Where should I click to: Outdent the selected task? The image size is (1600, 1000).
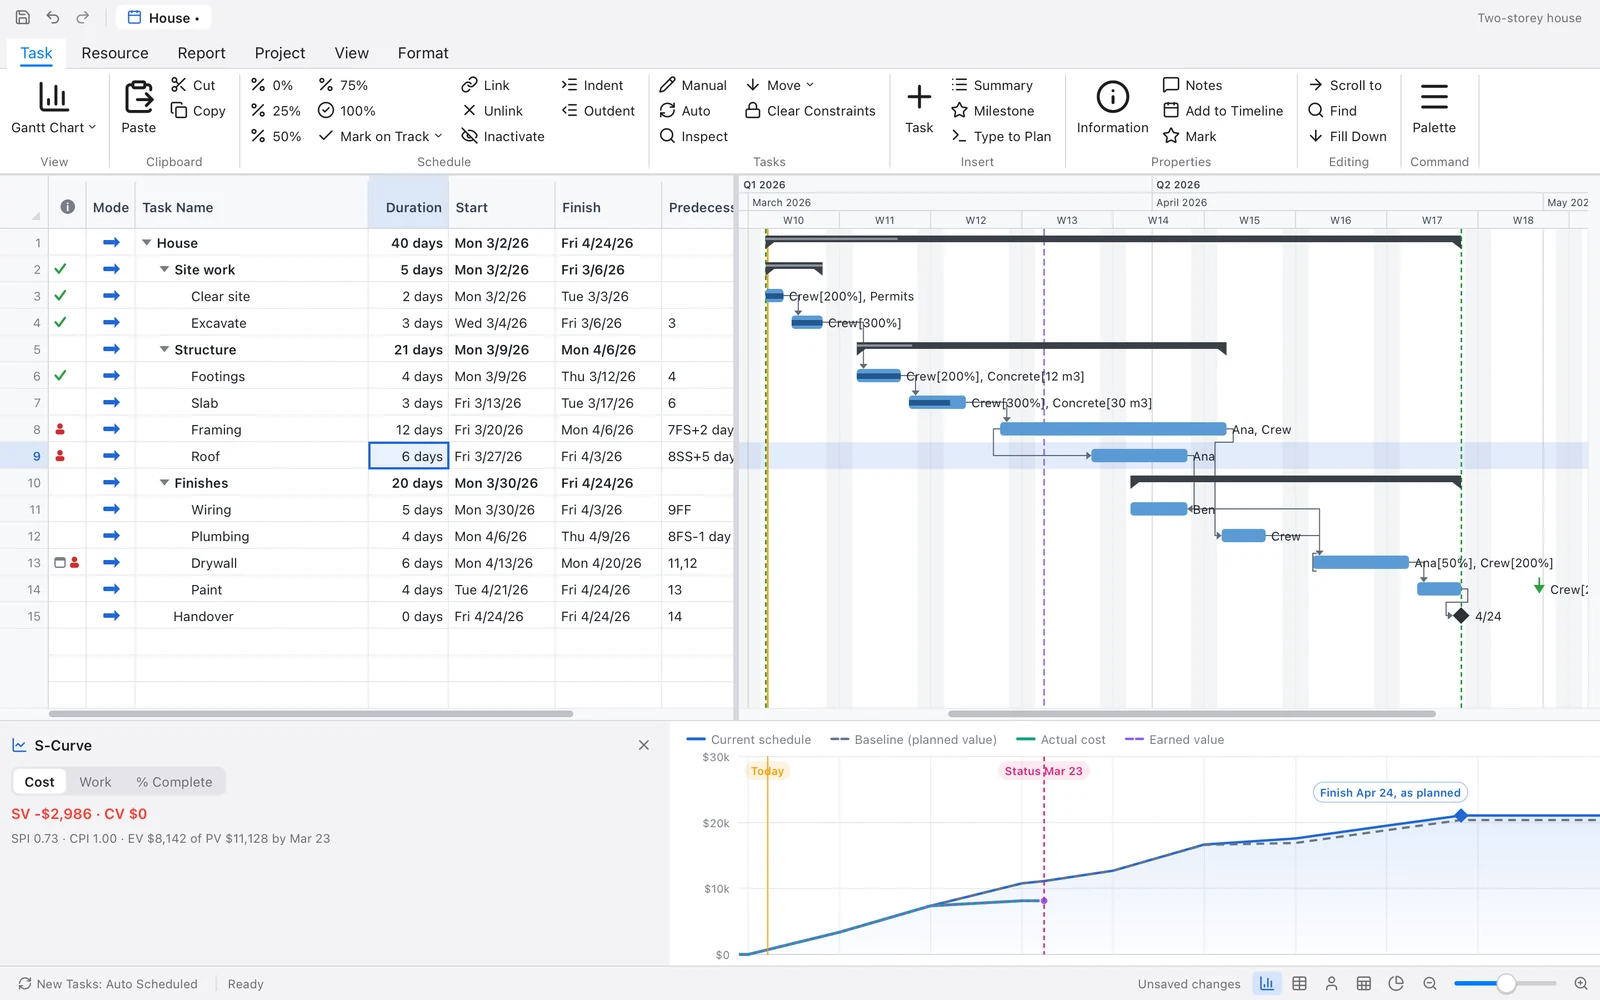(598, 111)
